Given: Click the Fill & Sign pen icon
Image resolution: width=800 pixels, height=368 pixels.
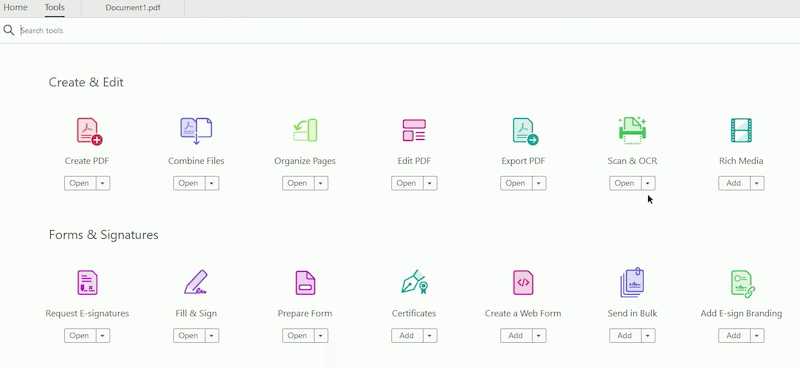Looking at the screenshot, I should coord(196,282).
